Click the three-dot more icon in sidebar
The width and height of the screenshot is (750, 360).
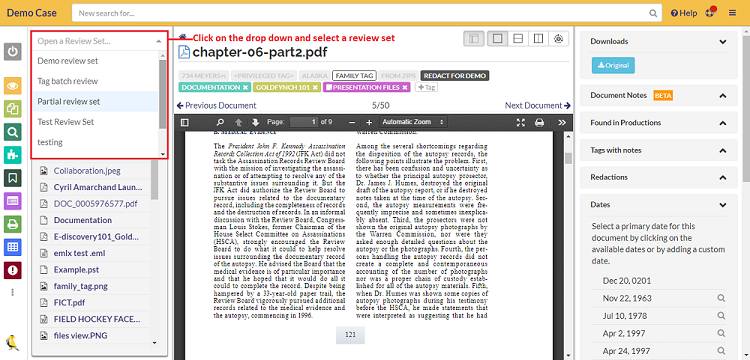(x=13, y=292)
